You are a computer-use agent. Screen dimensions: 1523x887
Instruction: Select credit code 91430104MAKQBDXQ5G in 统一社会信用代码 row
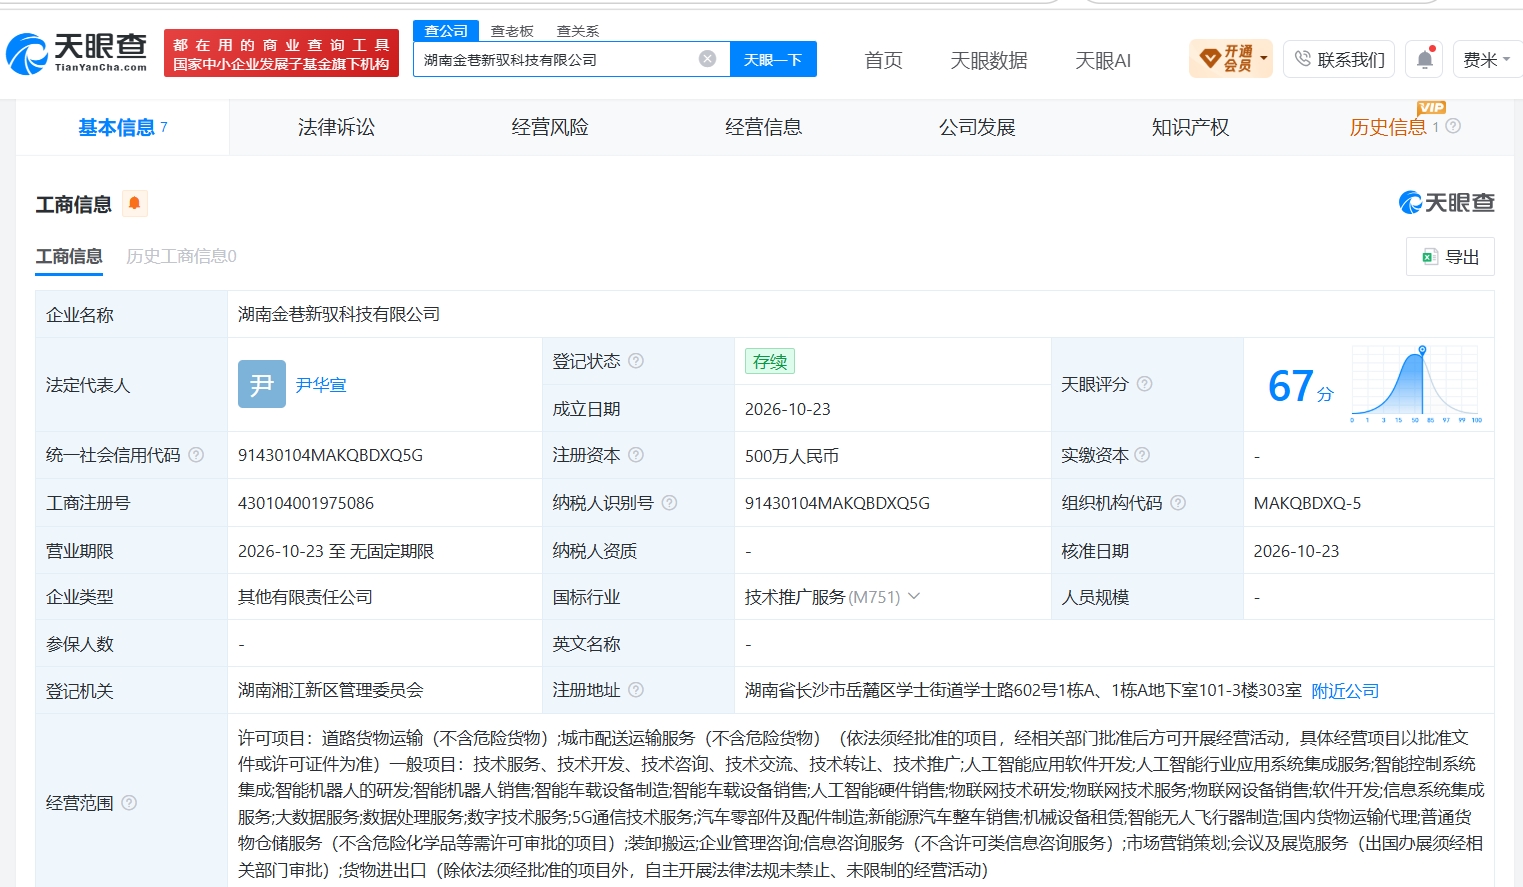point(330,455)
